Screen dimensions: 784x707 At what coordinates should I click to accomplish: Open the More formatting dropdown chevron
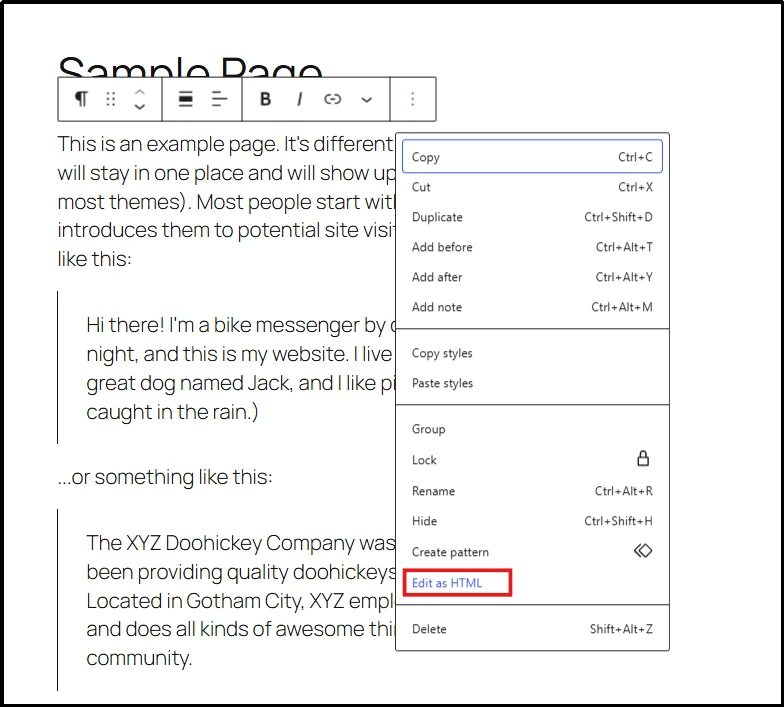point(366,100)
